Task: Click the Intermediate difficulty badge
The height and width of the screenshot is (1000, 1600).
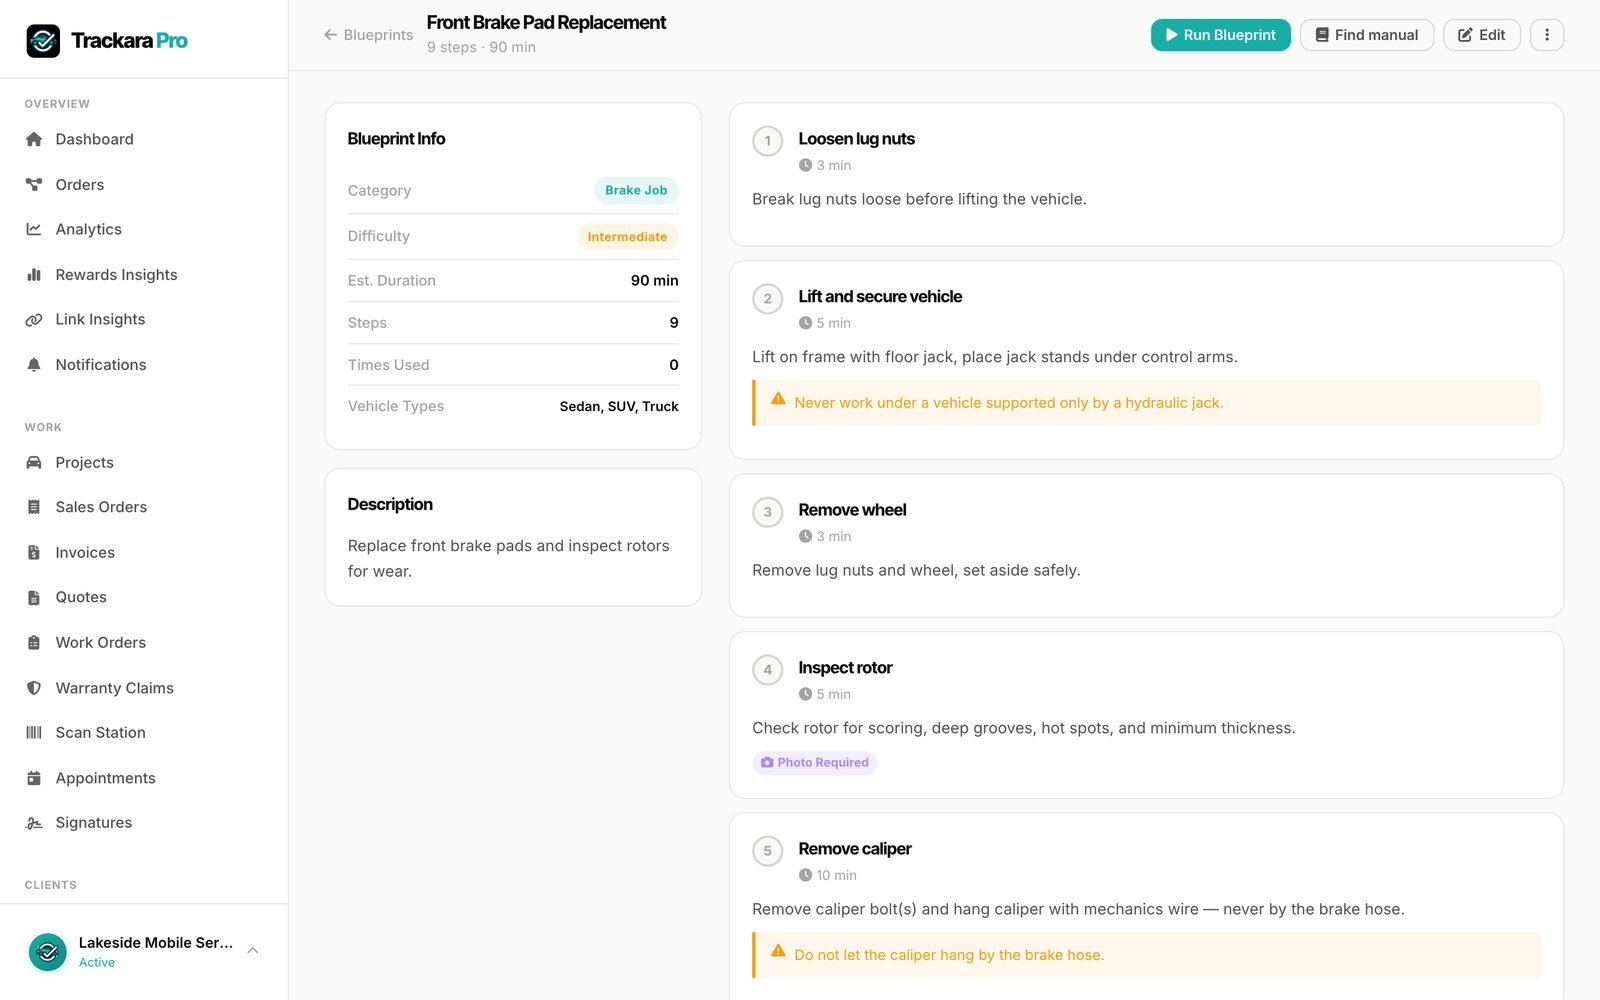Action: [627, 237]
